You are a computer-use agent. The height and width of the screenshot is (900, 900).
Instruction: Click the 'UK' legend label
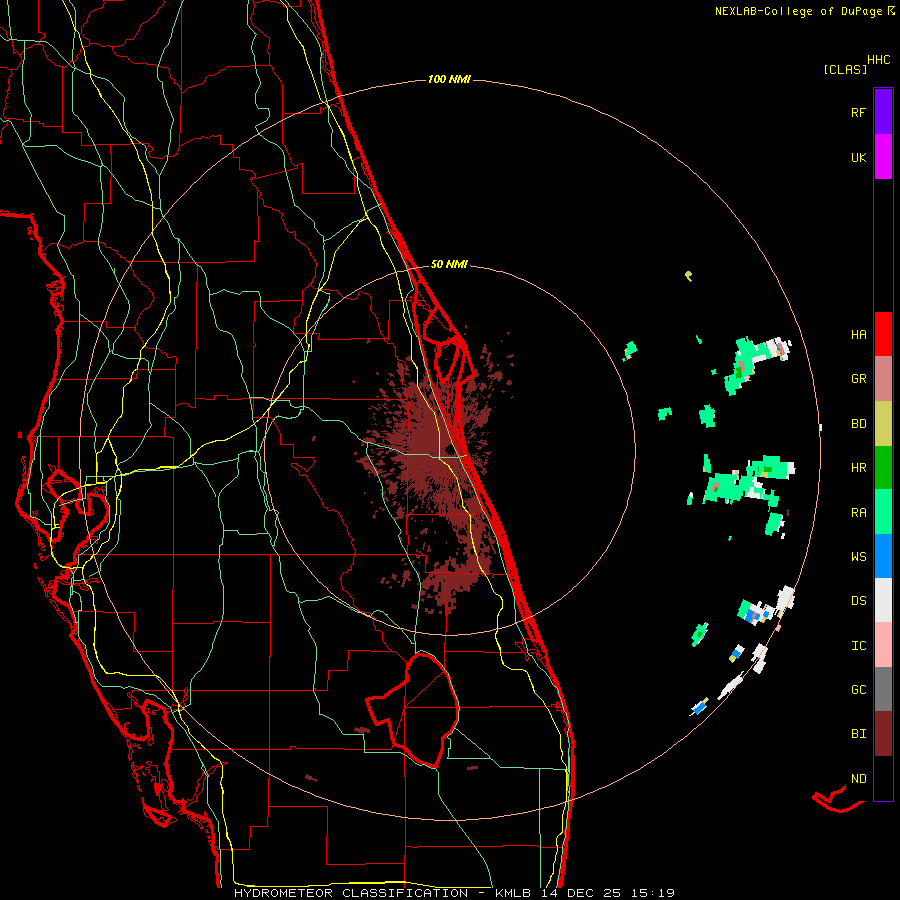click(858, 157)
